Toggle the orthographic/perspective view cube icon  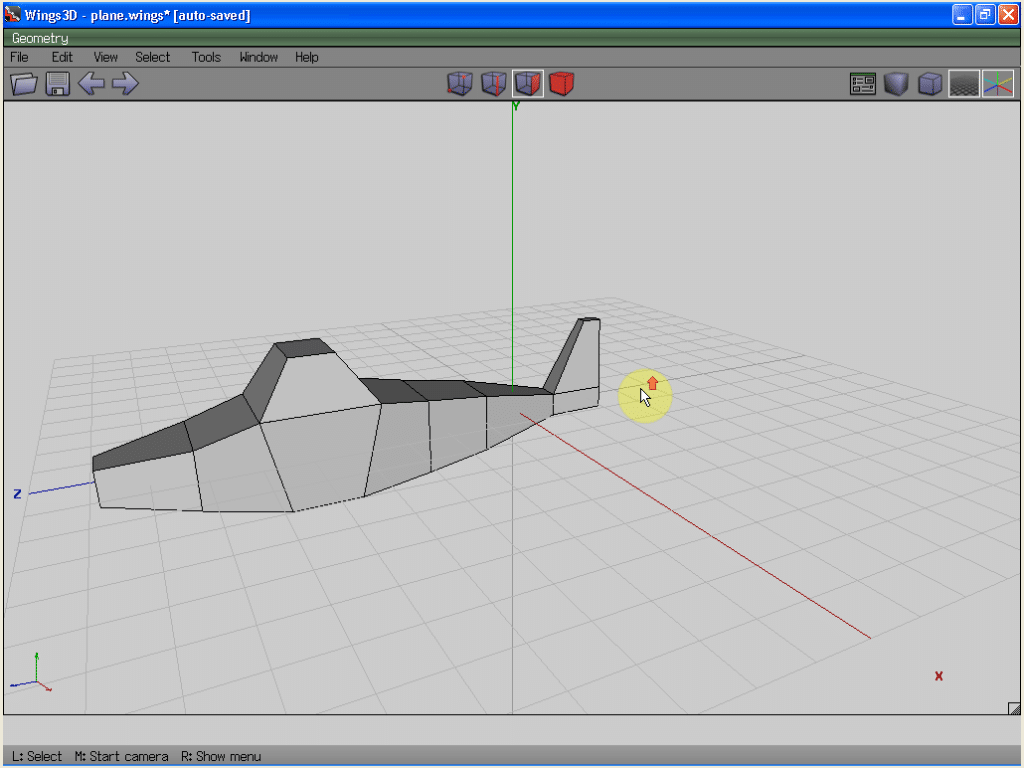[930, 84]
